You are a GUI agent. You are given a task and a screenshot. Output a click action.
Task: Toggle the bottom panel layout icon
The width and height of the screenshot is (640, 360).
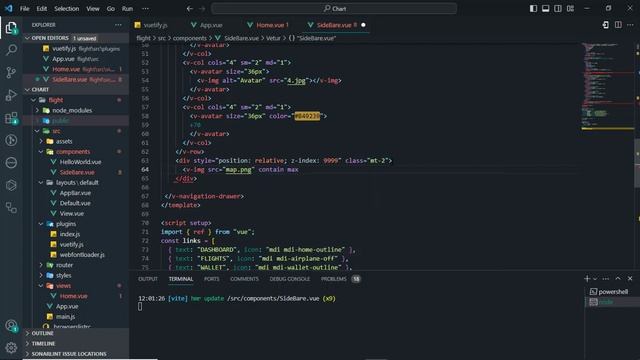click(545, 9)
